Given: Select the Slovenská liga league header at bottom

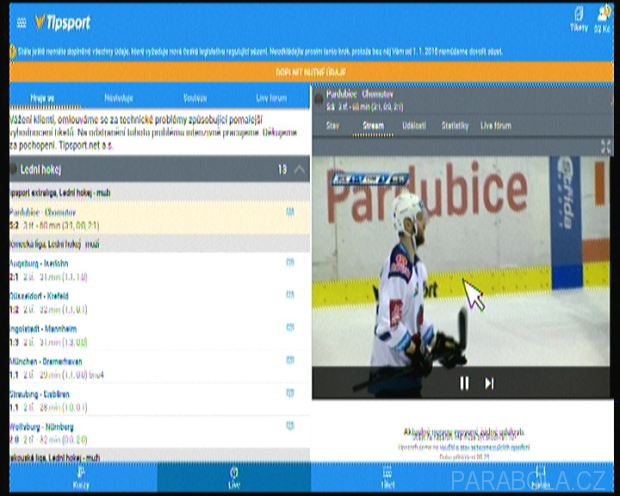Looking at the screenshot, I should tap(159, 457).
